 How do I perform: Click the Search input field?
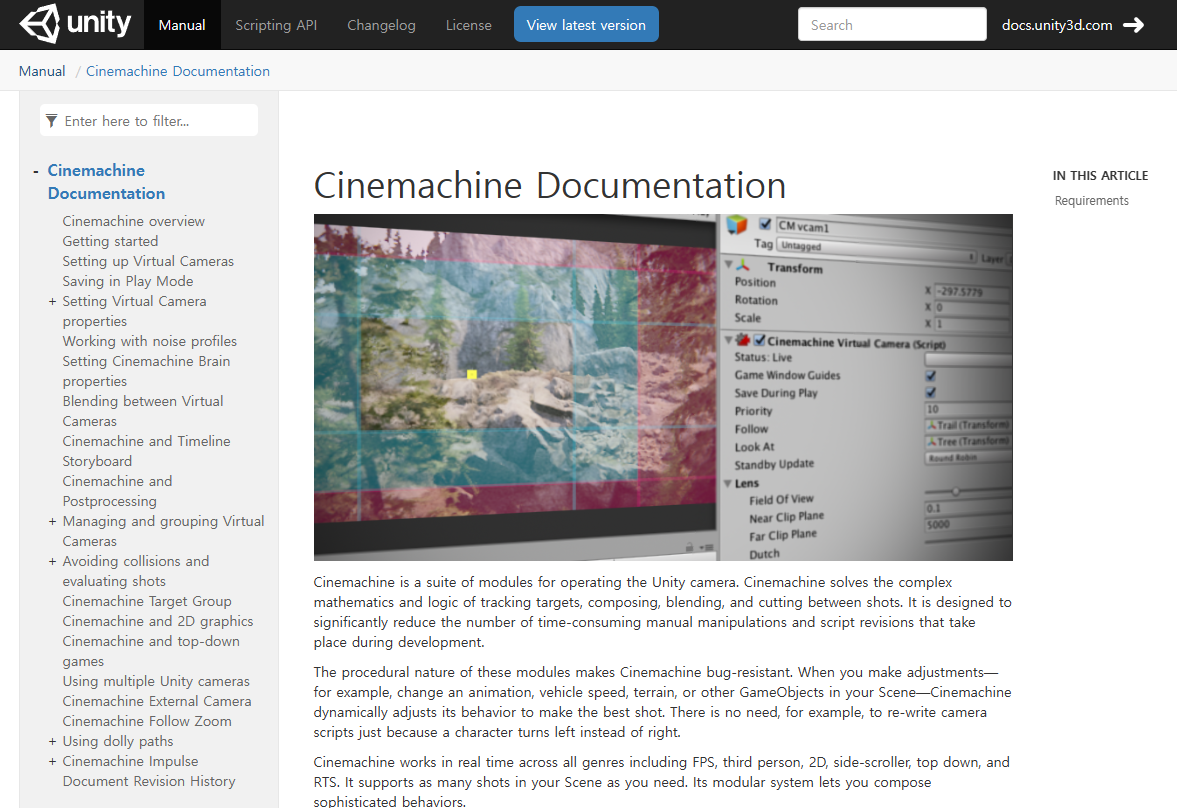click(x=892, y=24)
